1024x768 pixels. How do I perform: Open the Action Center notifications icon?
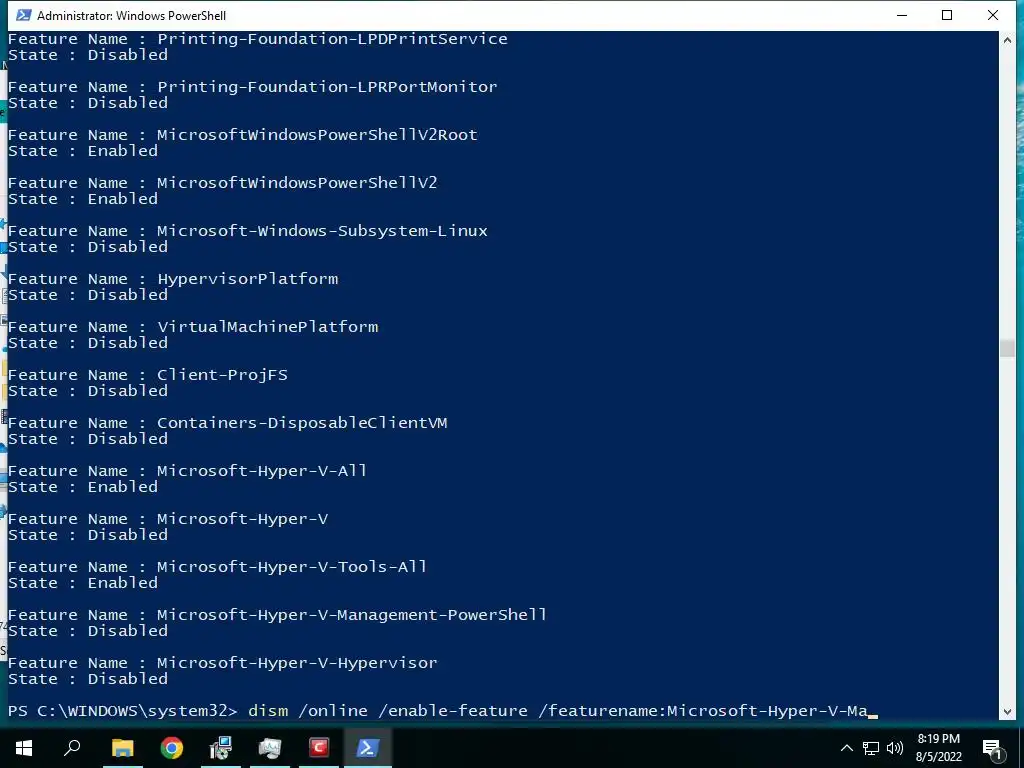tap(992, 749)
